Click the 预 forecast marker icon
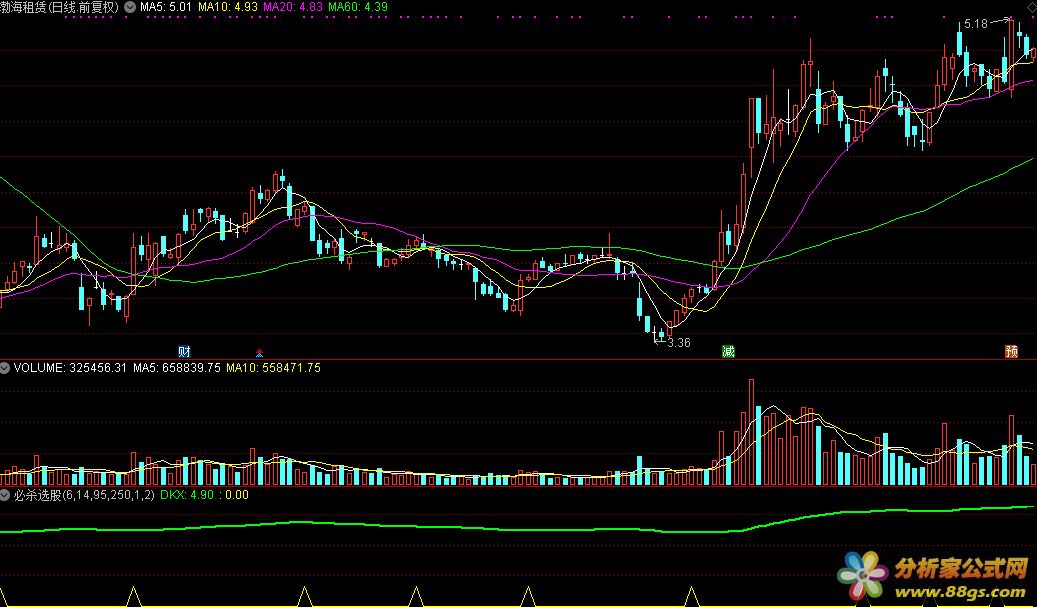This screenshot has width=1037, height=607. click(1012, 351)
